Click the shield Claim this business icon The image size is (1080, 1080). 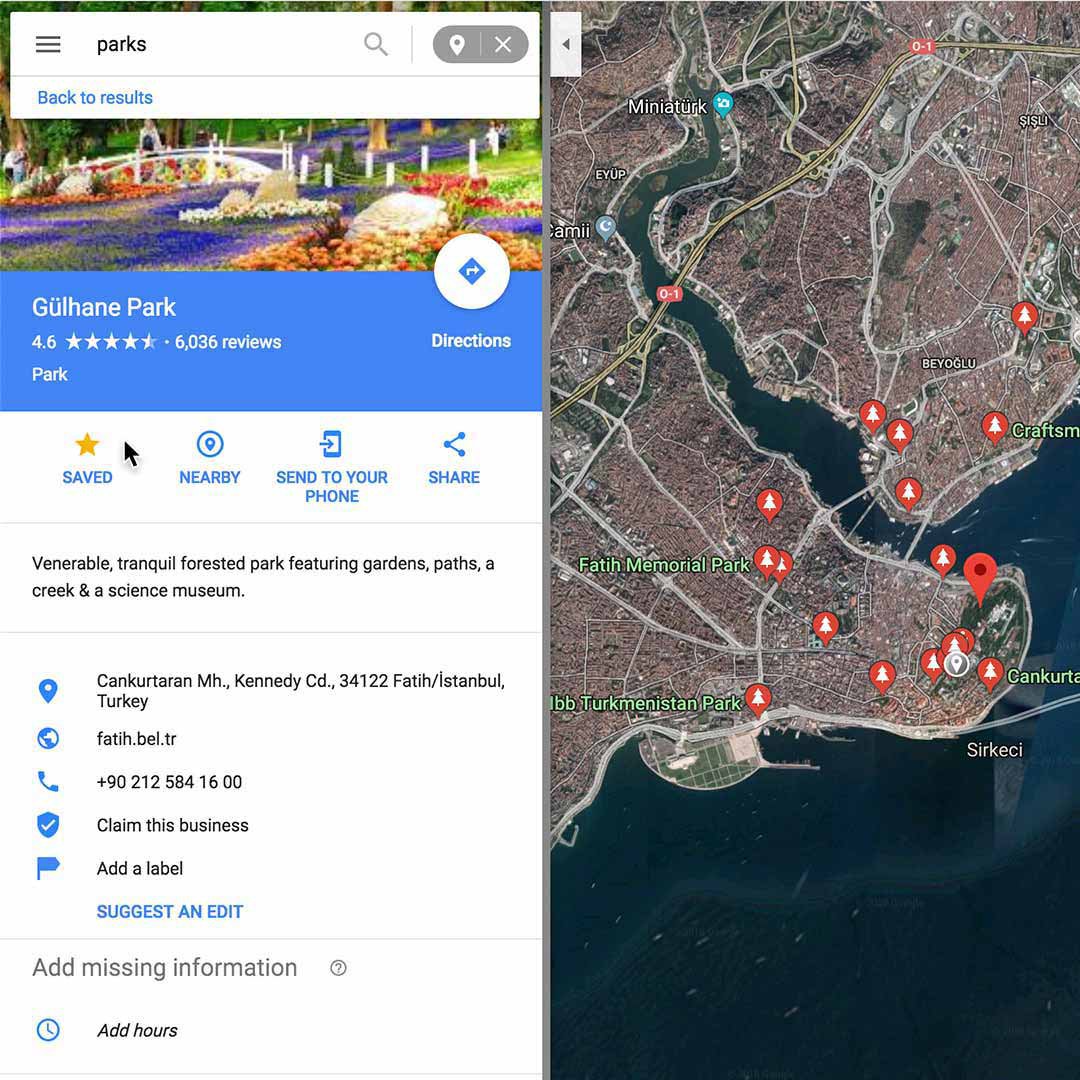(x=48, y=825)
